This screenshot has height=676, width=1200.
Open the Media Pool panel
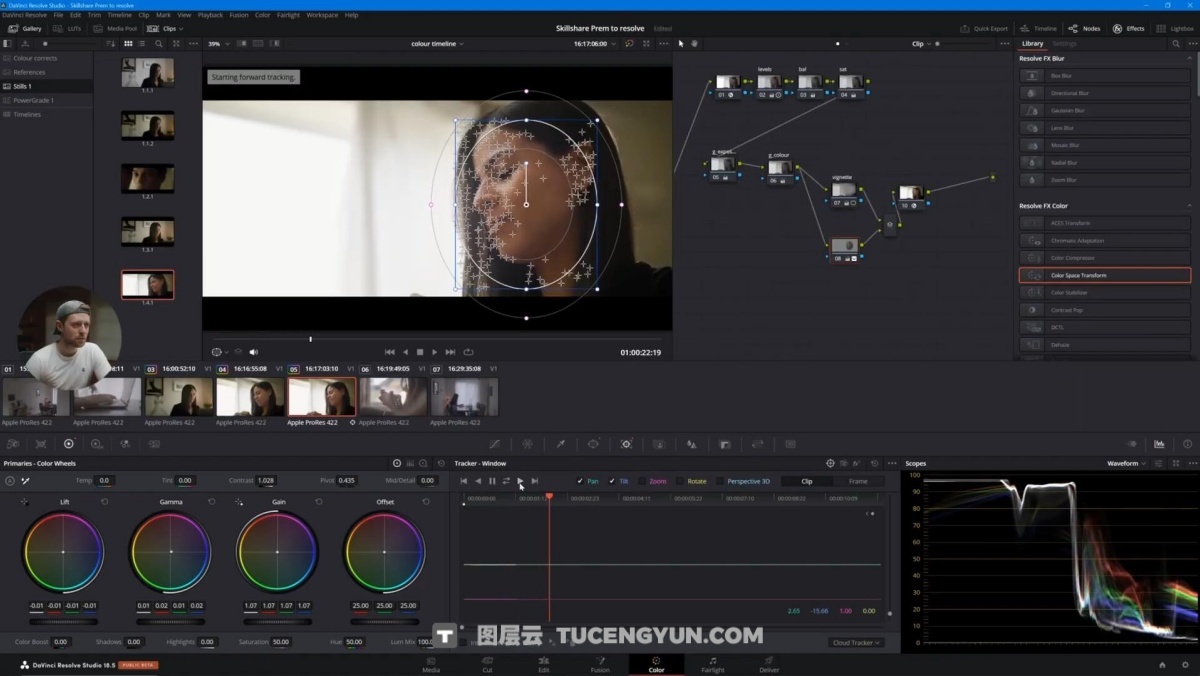pyautogui.click(x=116, y=28)
